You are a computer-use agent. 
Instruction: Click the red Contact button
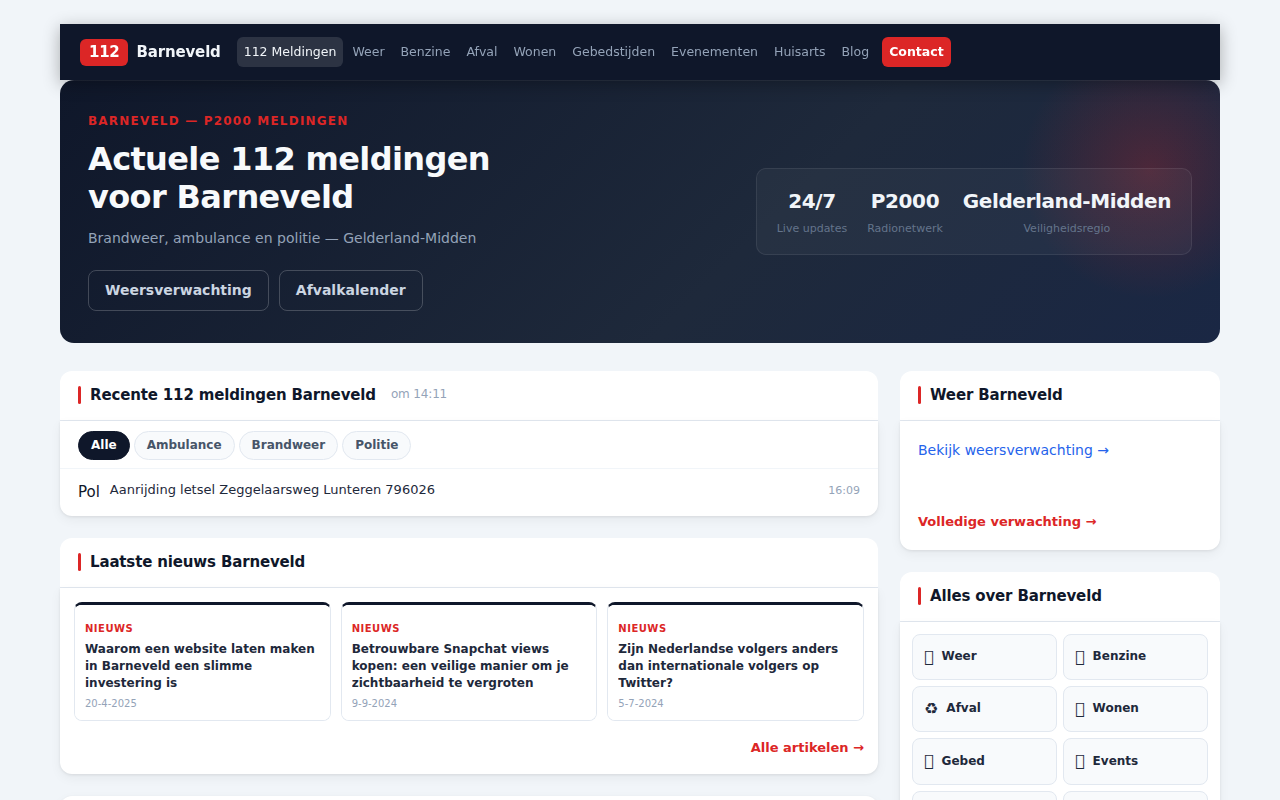(916, 52)
